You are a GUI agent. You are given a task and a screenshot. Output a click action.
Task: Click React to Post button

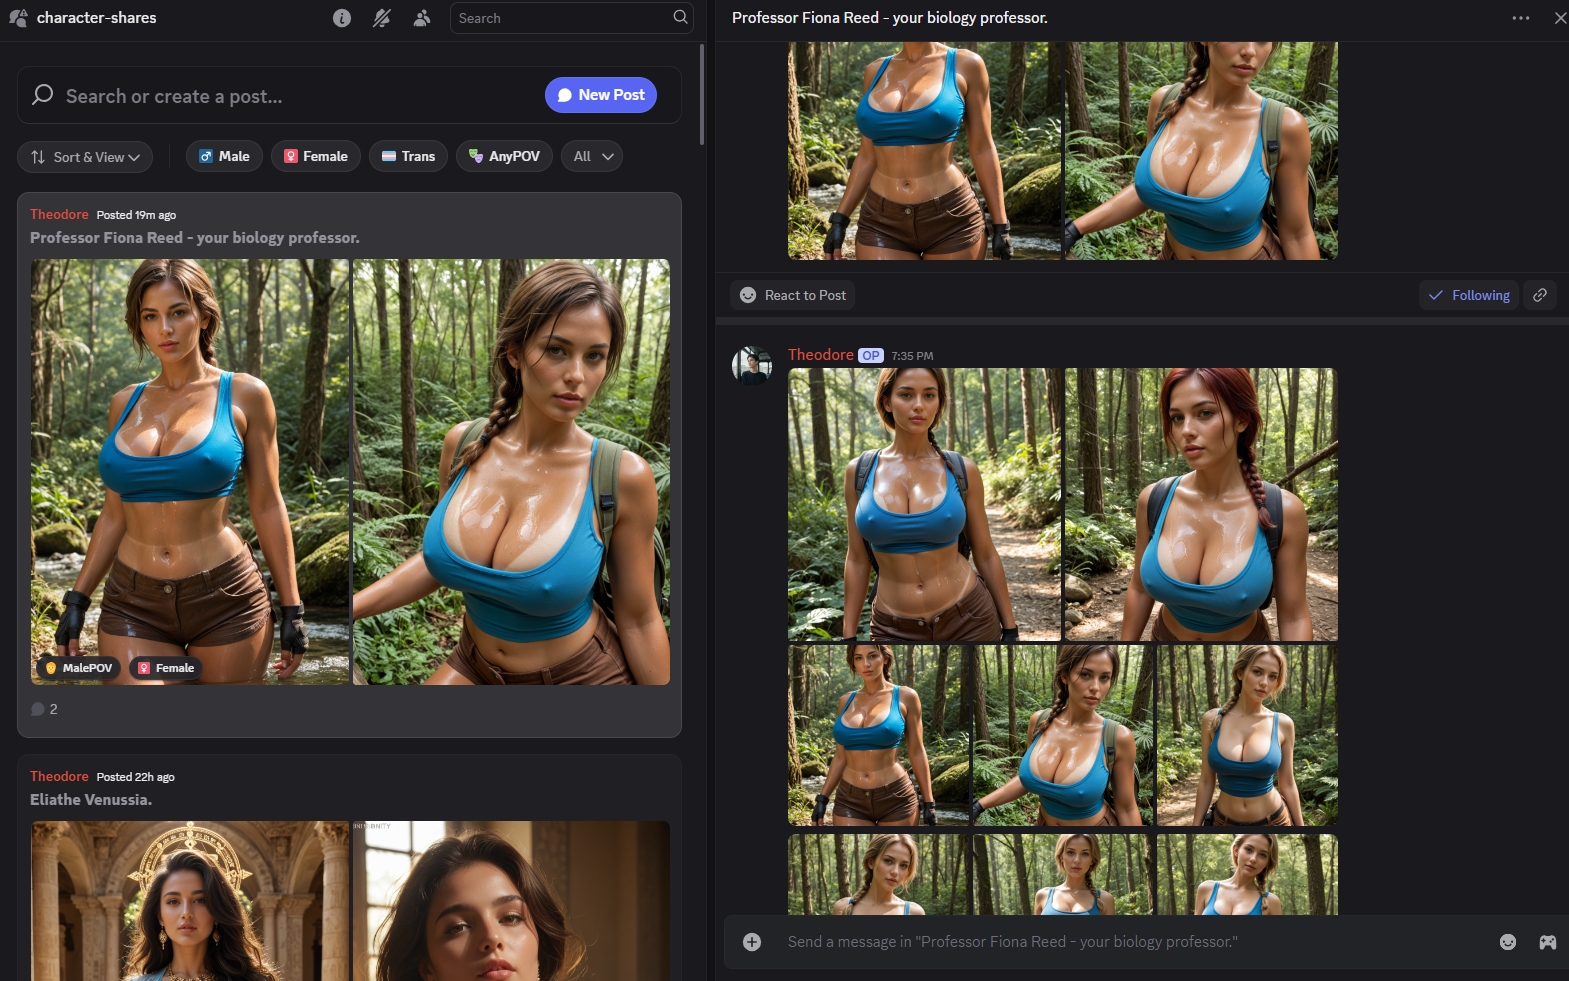793,295
